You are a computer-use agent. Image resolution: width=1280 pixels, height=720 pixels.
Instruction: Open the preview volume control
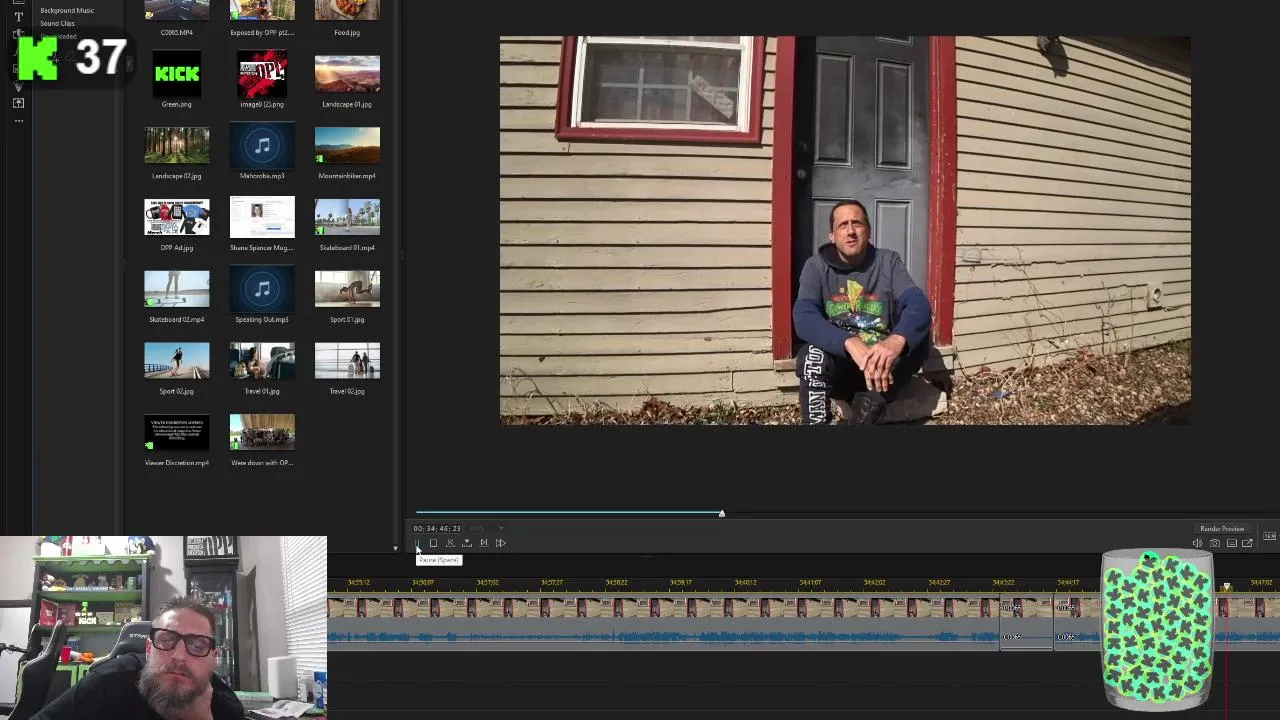point(1197,543)
